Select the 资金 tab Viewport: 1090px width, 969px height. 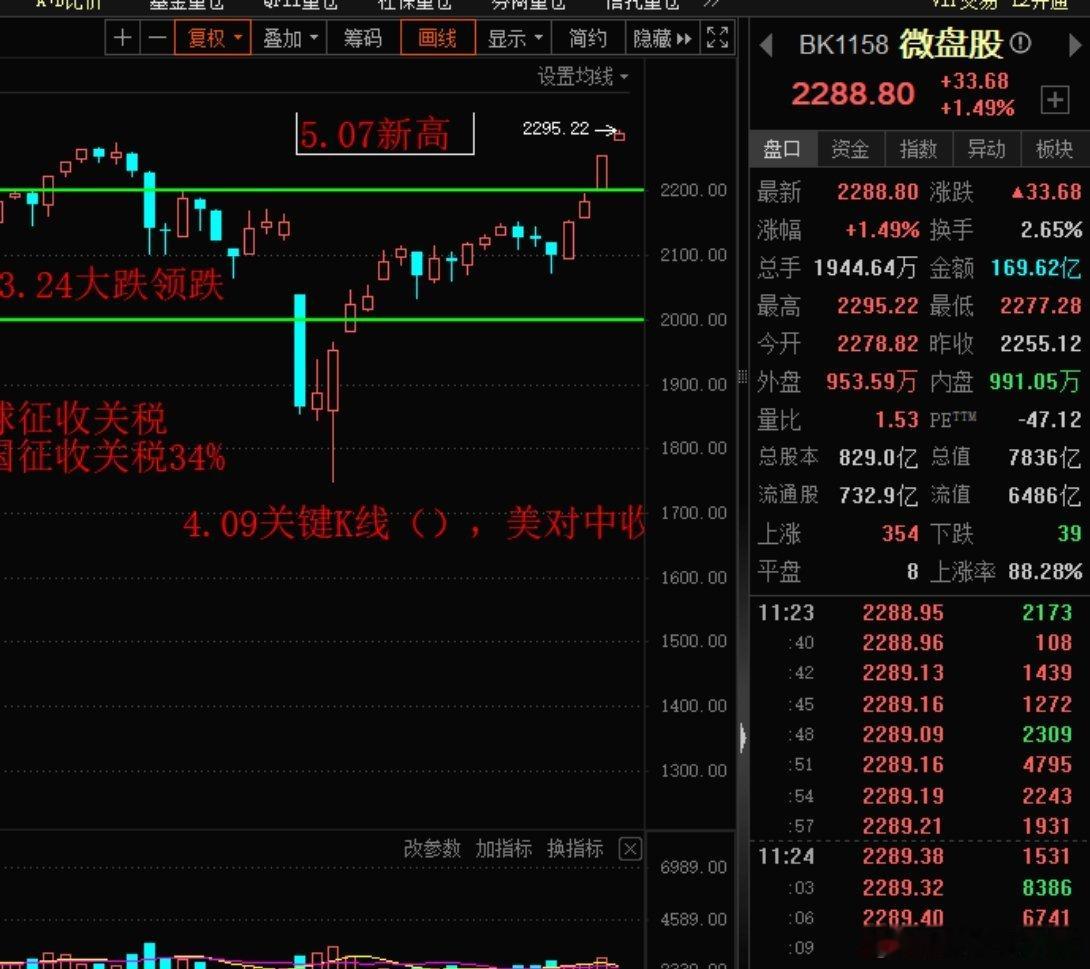[x=850, y=149]
